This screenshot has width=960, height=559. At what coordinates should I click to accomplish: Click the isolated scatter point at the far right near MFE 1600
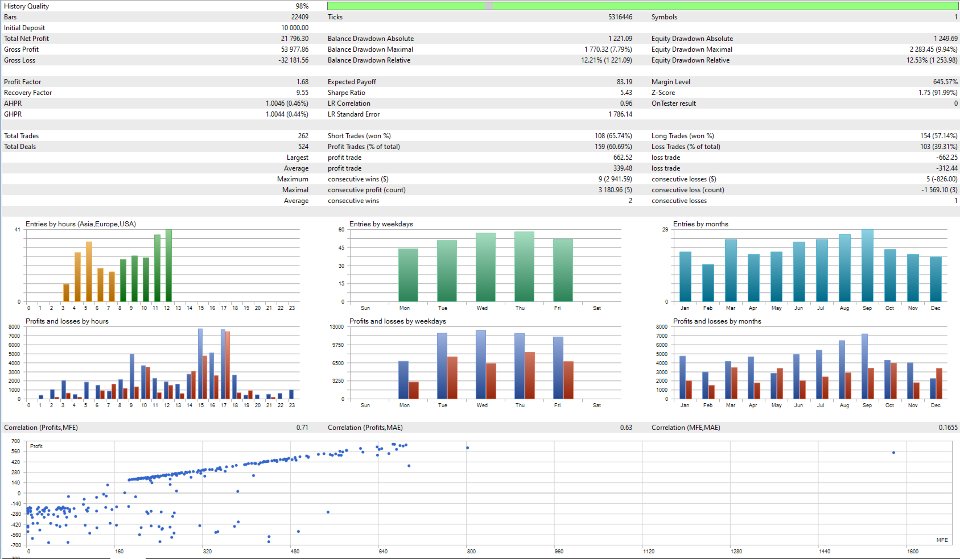(x=893, y=452)
